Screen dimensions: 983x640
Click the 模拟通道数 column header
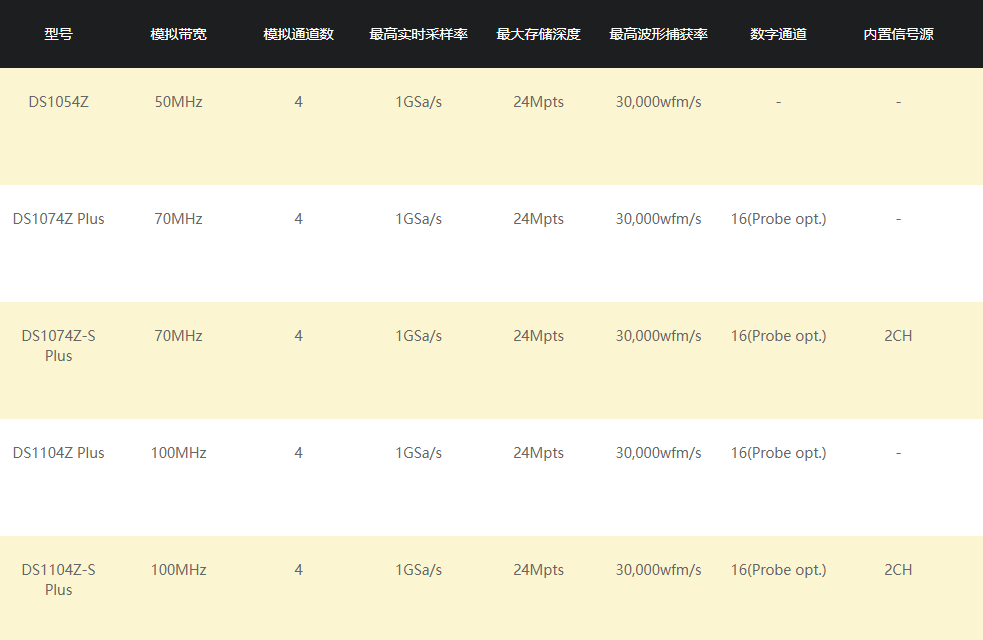(x=298, y=34)
